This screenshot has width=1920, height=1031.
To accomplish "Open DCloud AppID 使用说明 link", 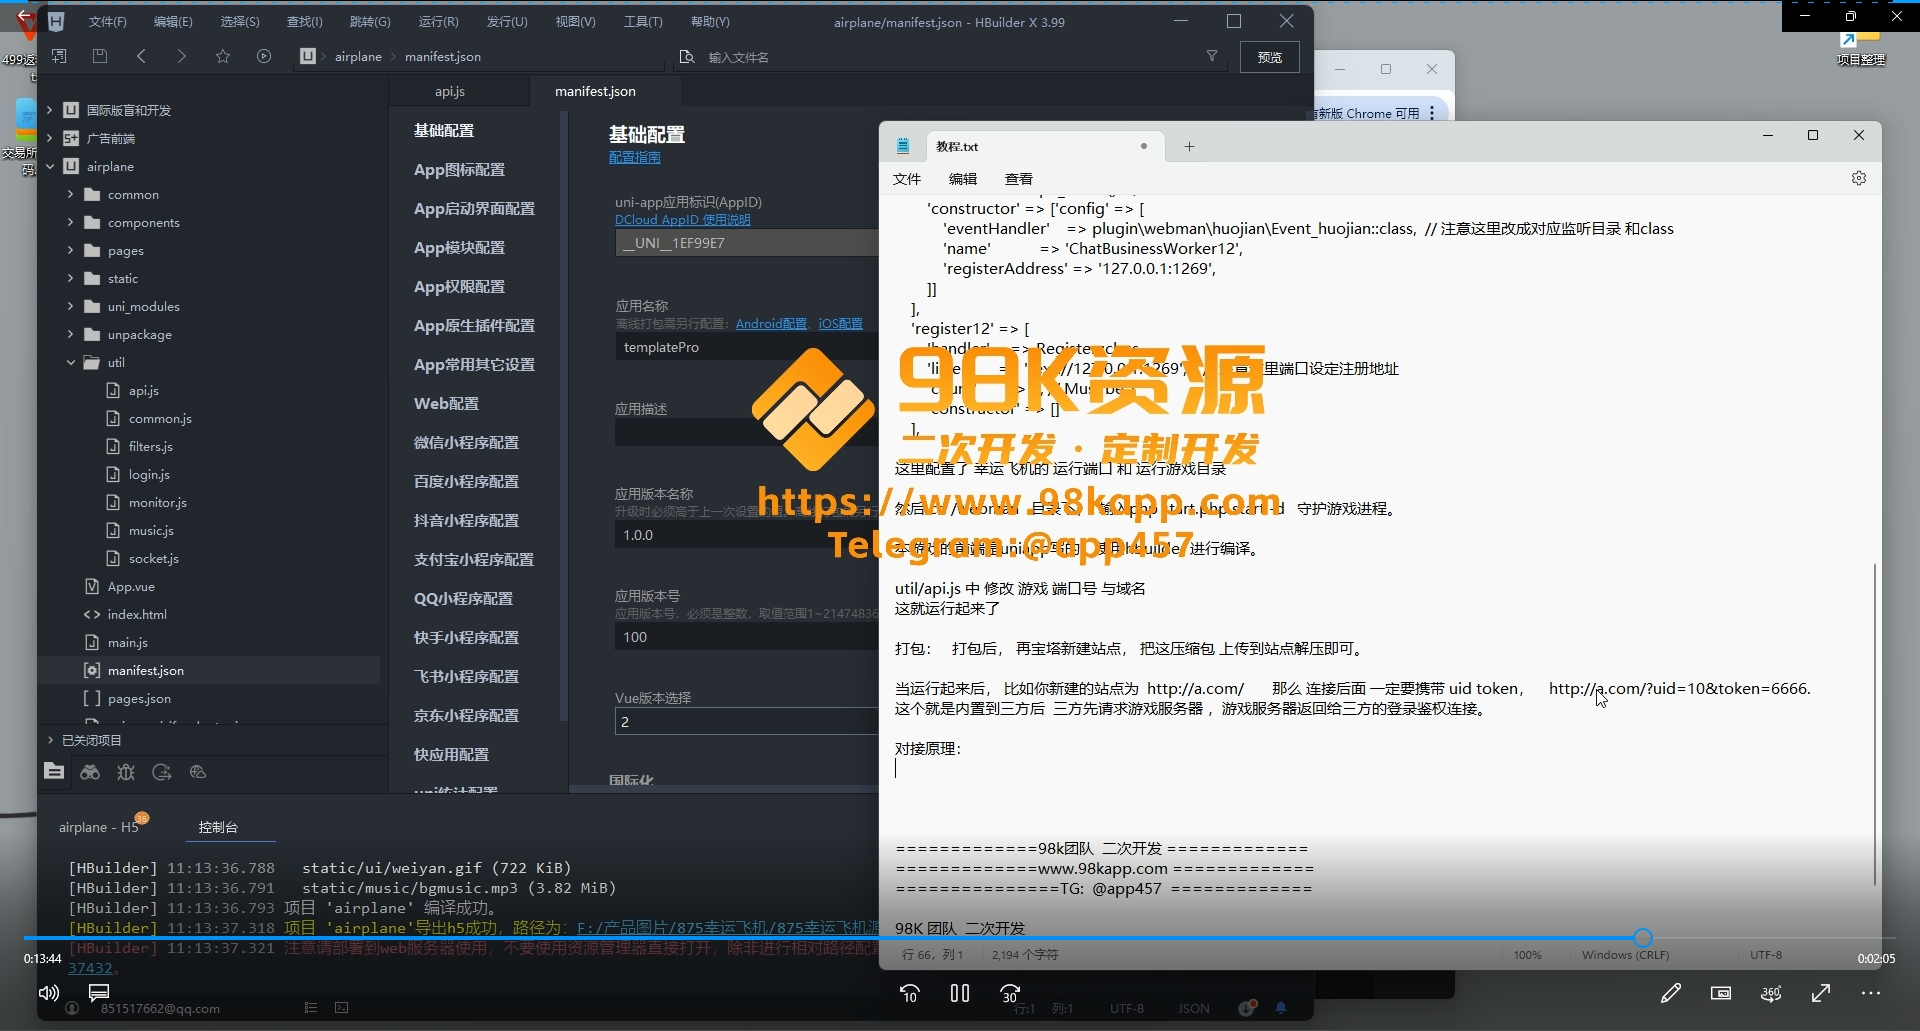I will [x=682, y=220].
